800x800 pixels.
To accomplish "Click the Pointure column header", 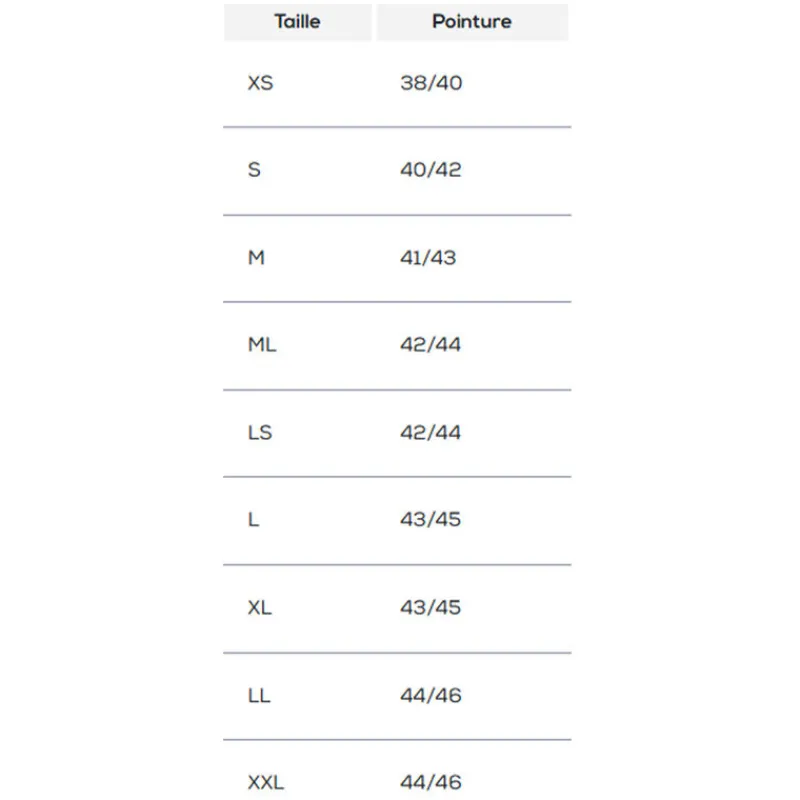I will [x=471, y=21].
